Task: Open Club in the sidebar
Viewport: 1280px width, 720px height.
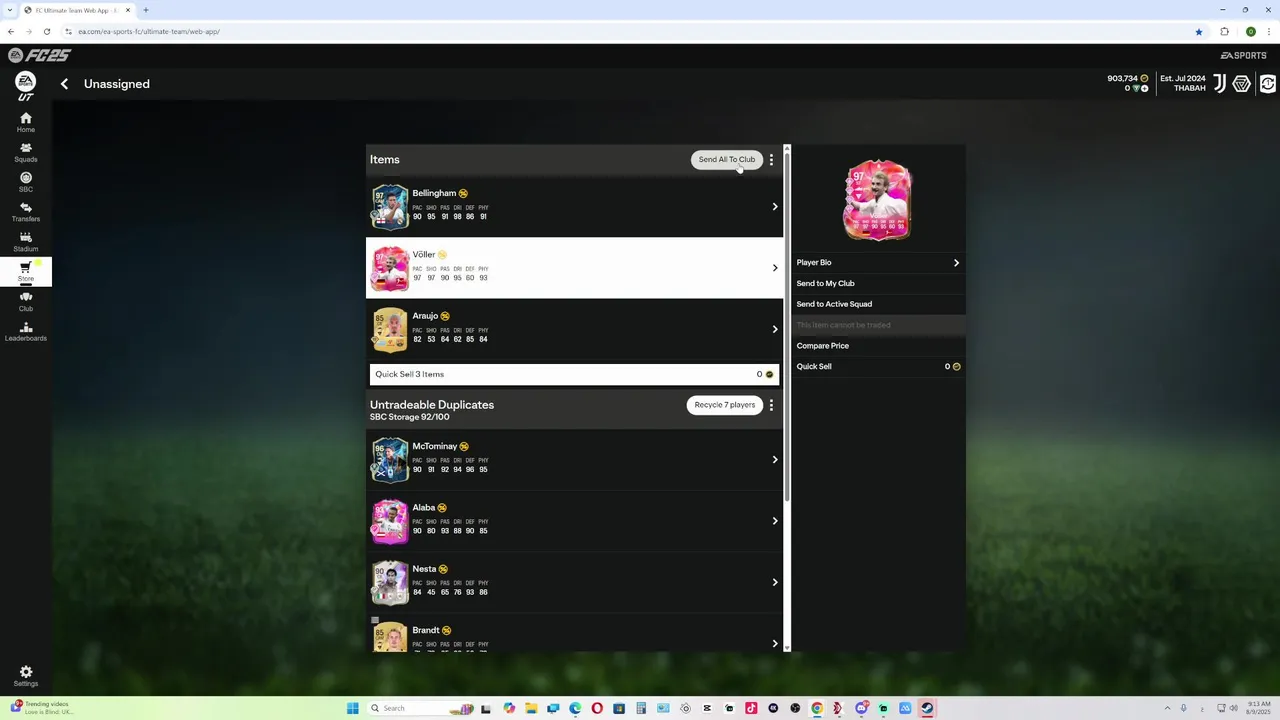Action: click(26, 301)
